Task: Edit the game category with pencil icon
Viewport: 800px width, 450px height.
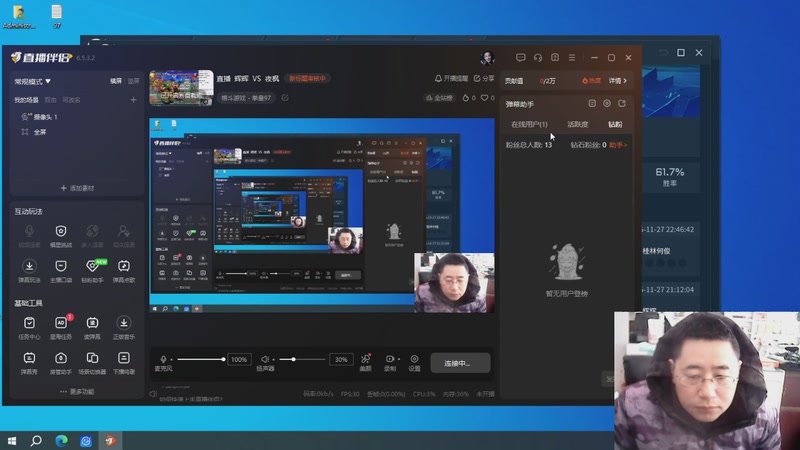Action: pos(285,97)
